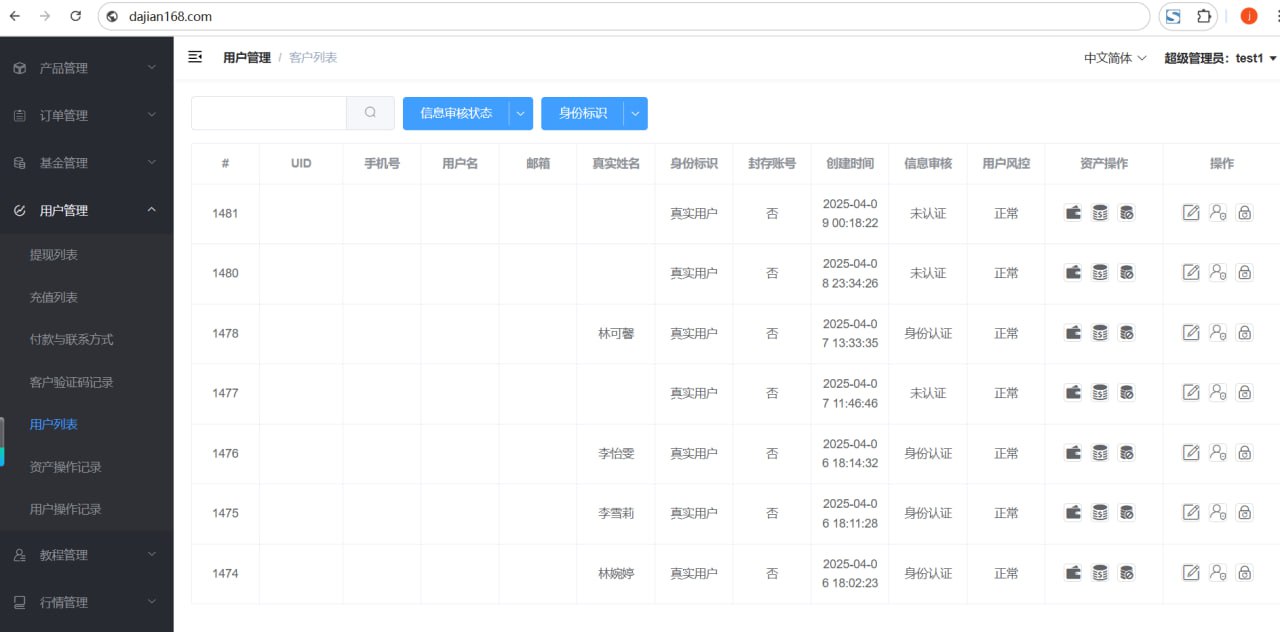Image resolution: width=1280 pixels, height=632 pixels.
Task: Open the 信息审核状态 dropdown arrow
Action: point(520,113)
